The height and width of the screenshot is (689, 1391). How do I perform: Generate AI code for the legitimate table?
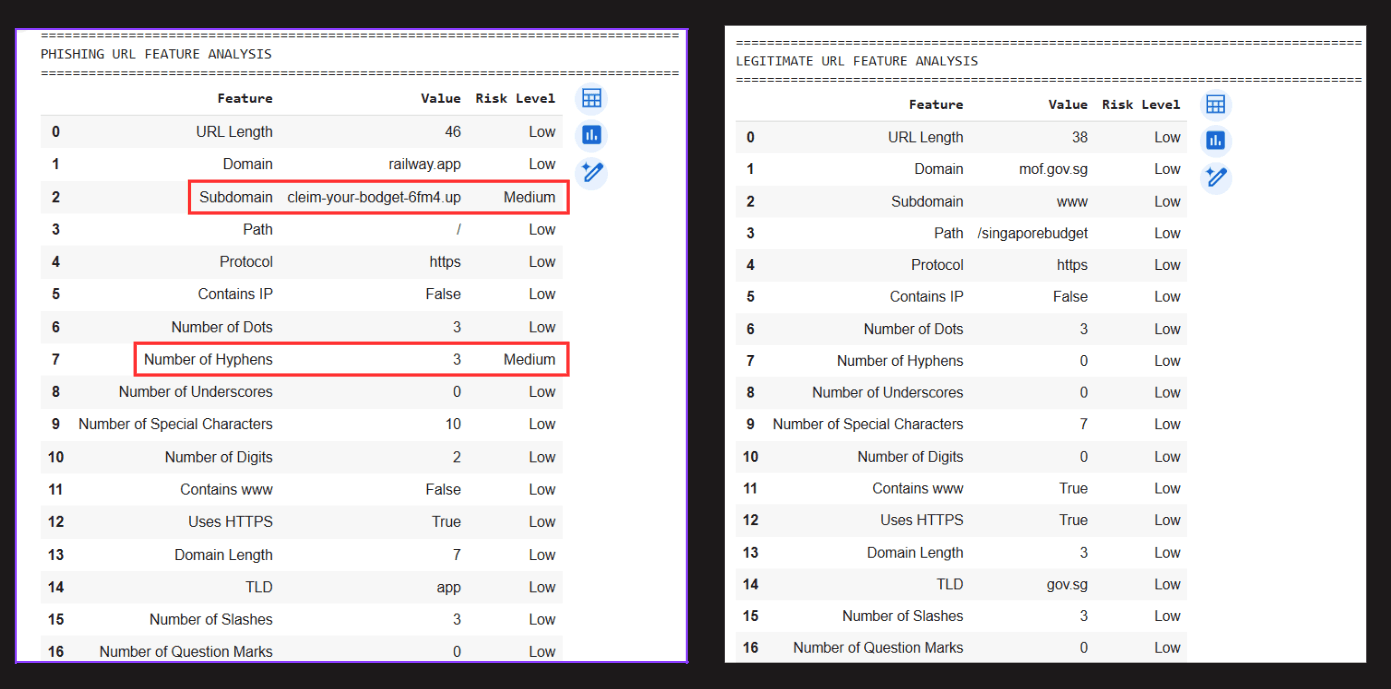1216,178
